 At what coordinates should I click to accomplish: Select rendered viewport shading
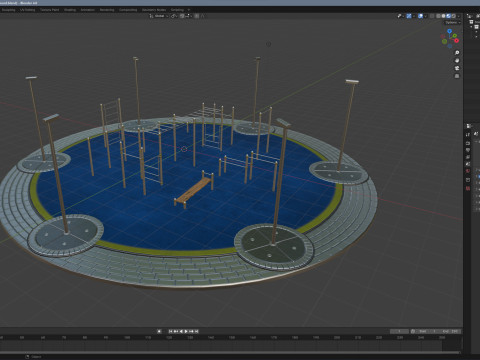pos(453,16)
